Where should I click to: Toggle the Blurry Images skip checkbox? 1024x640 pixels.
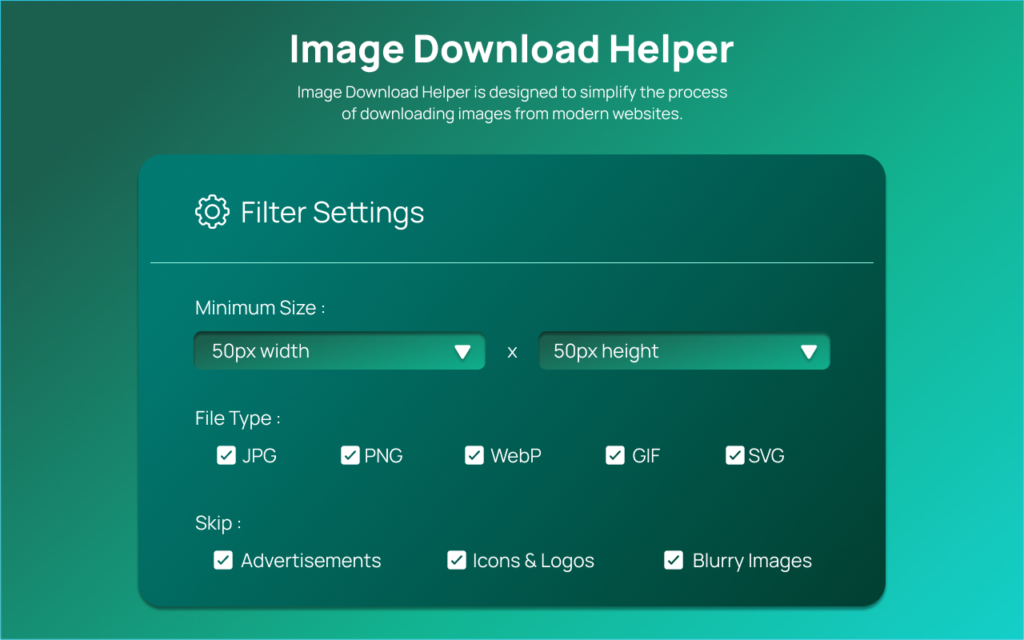674,560
